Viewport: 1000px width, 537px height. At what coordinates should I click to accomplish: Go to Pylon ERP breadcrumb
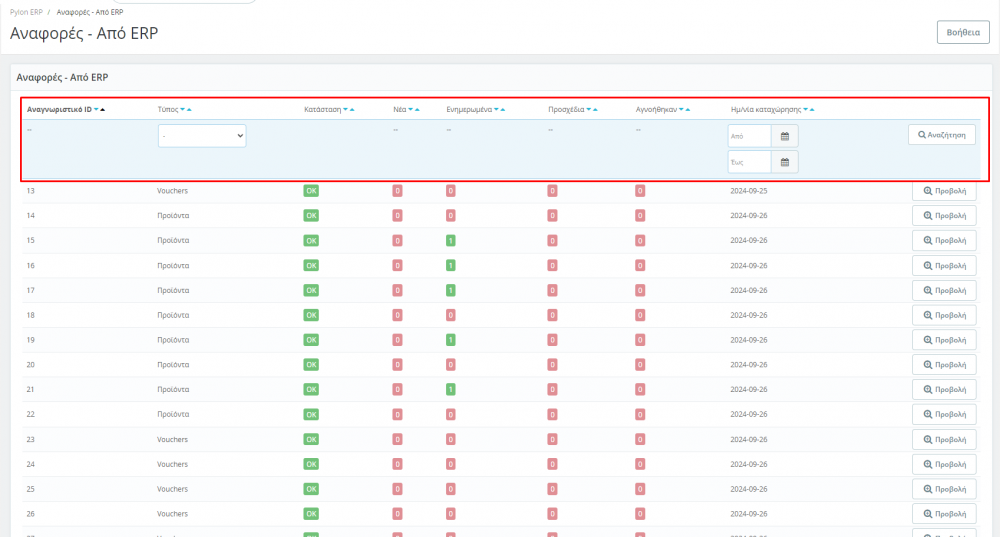click(26, 11)
